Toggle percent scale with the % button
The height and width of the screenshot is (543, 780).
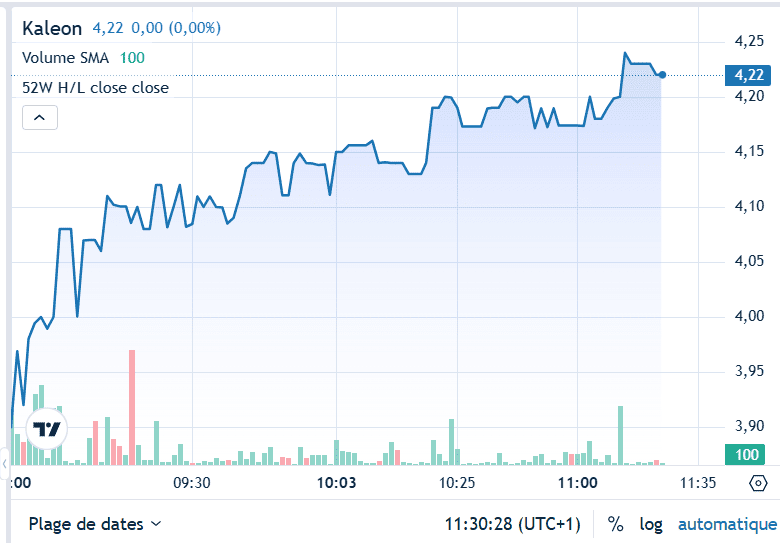tap(615, 524)
